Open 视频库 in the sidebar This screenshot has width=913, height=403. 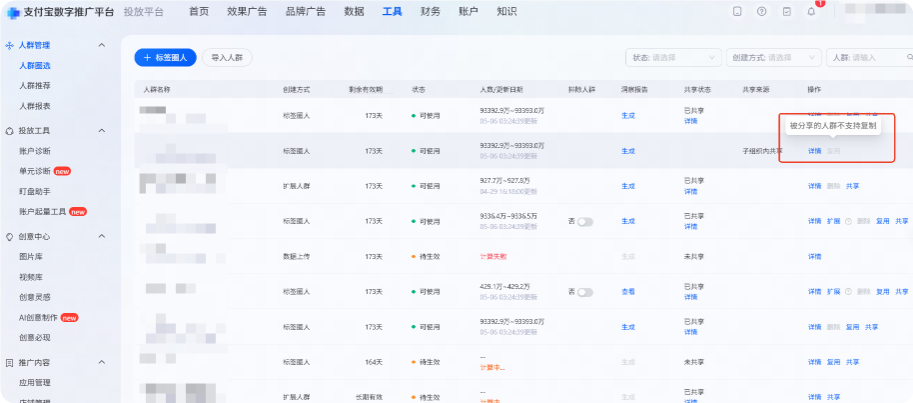tap(31, 277)
